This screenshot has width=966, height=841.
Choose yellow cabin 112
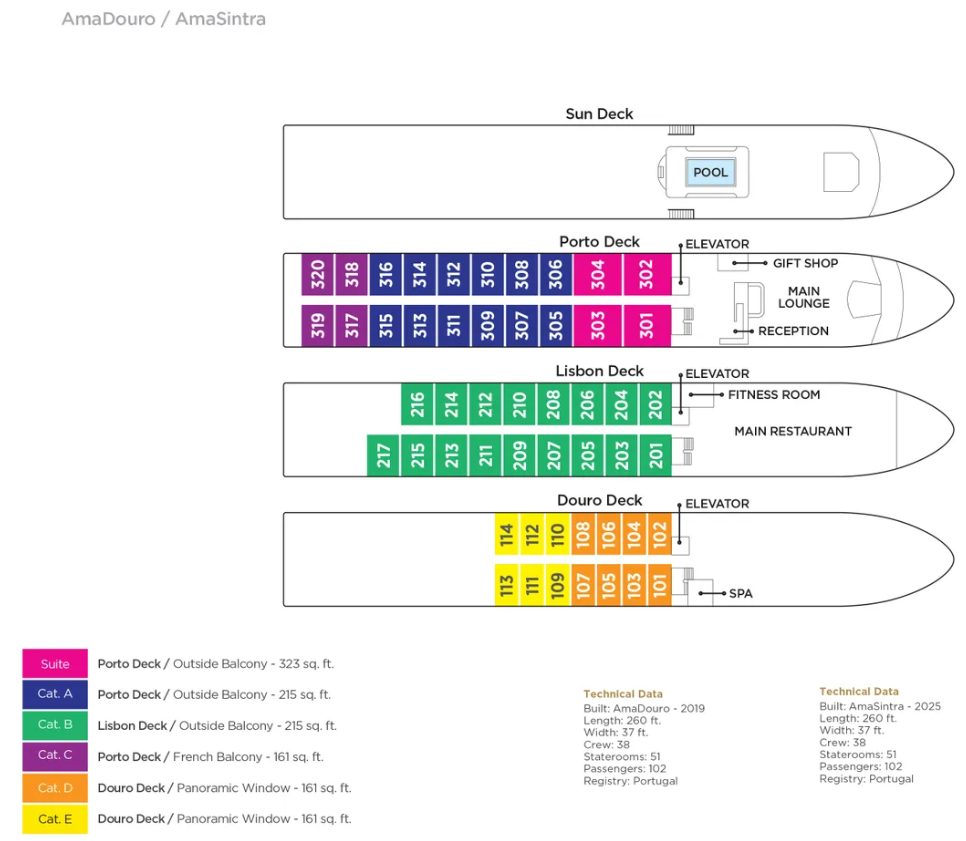(532, 534)
